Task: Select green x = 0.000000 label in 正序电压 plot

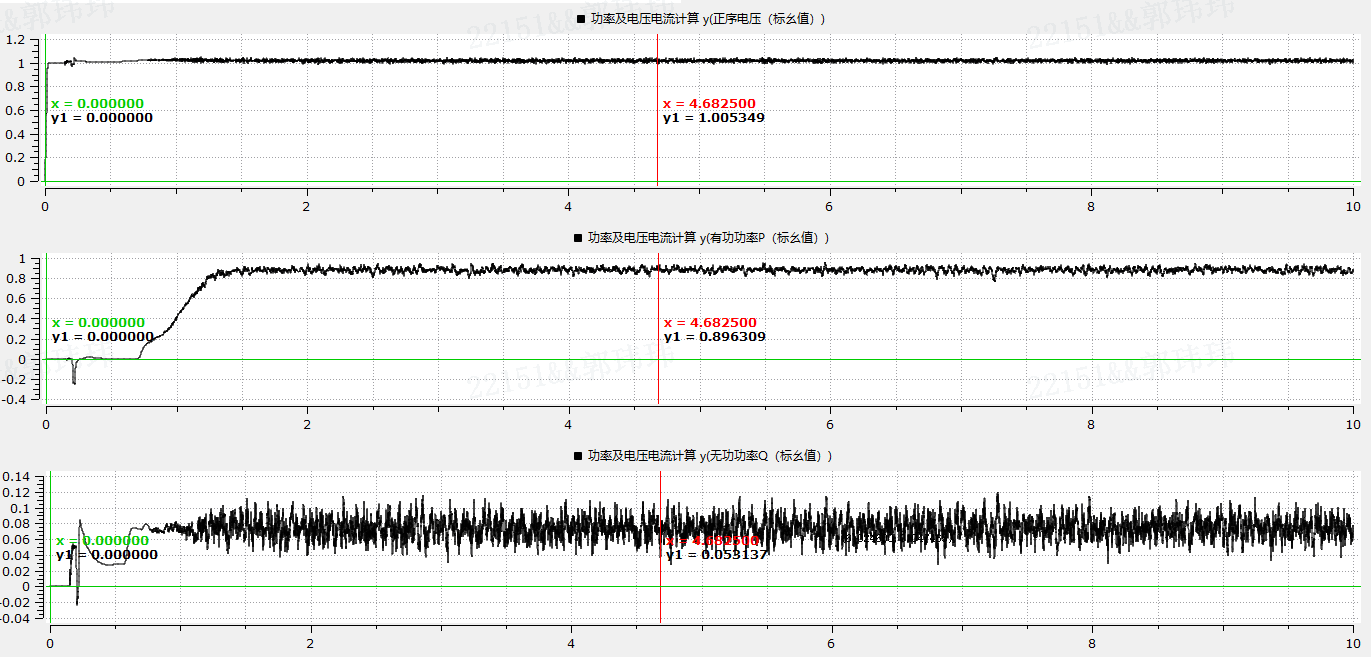Action: click(x=97, y=104)
